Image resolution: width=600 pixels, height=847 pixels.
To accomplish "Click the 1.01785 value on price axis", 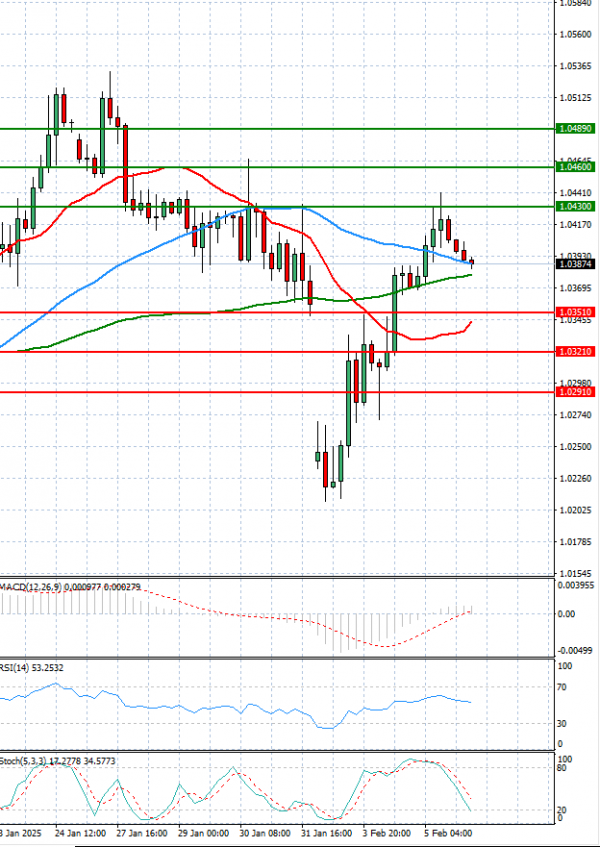I will click(576, 541).
